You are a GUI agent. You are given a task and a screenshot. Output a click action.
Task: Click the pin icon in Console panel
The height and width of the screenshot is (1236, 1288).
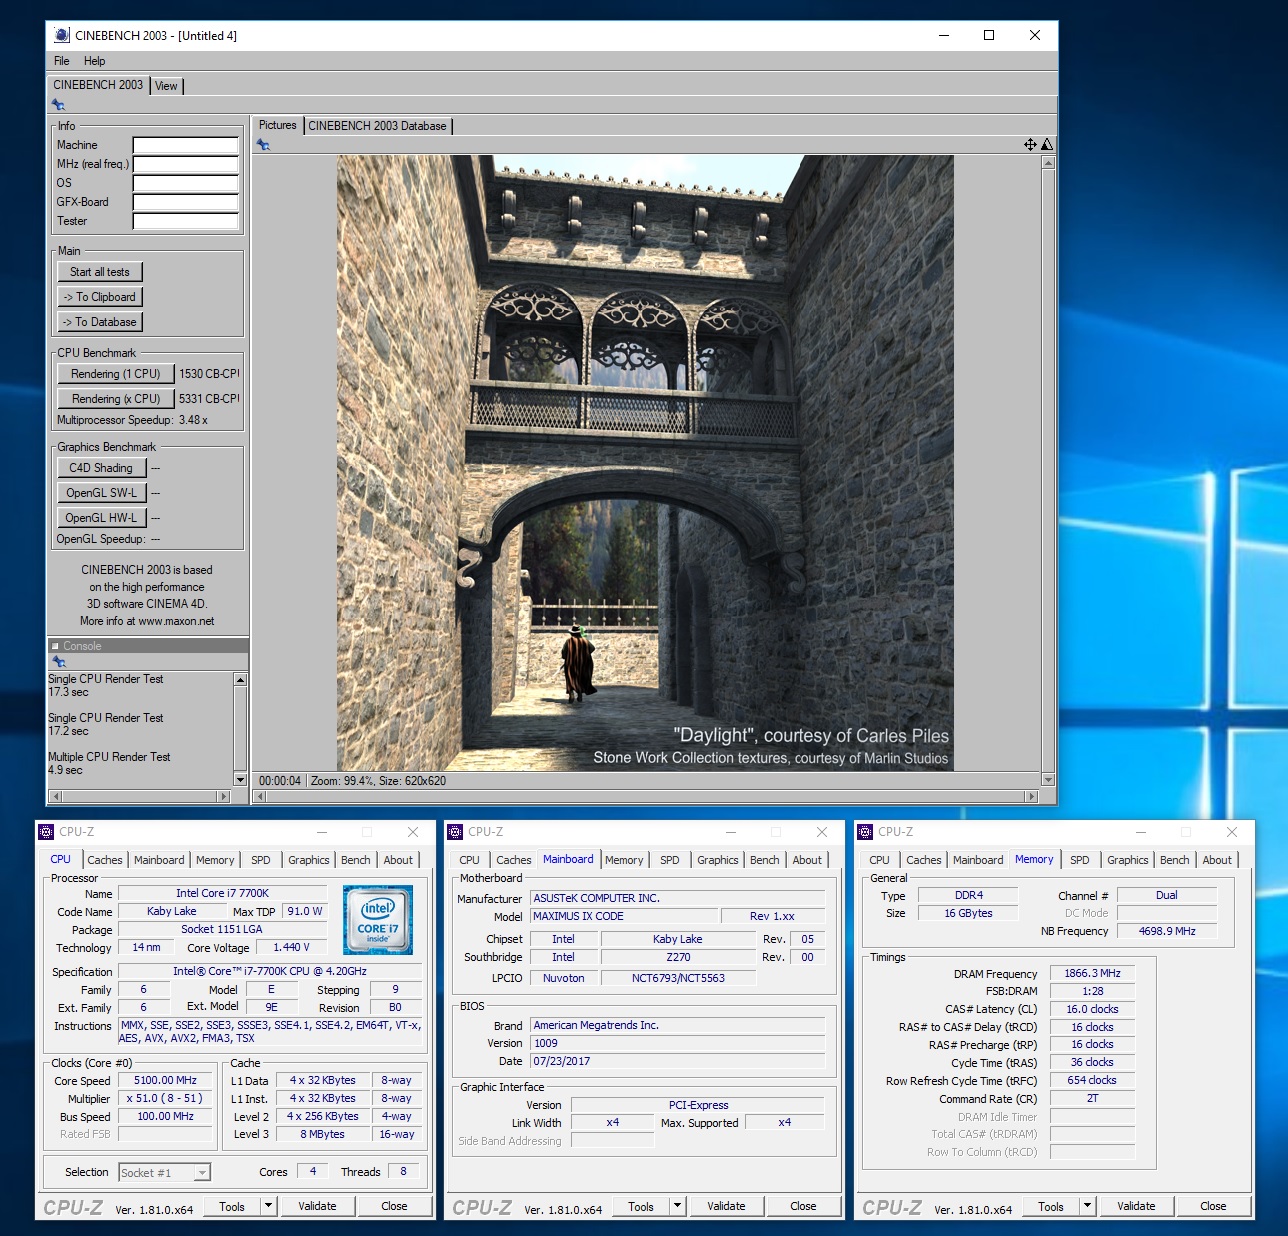(58, 662)
